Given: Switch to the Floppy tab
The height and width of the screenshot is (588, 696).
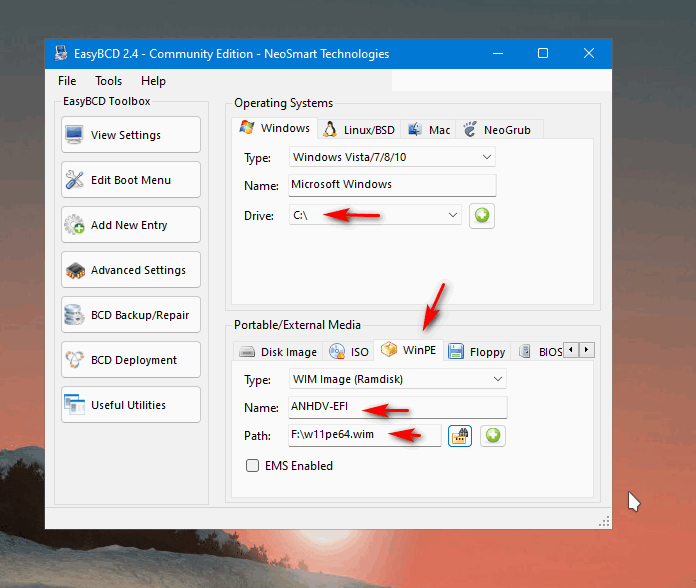Looking at the screenshot, I should 477,352.
